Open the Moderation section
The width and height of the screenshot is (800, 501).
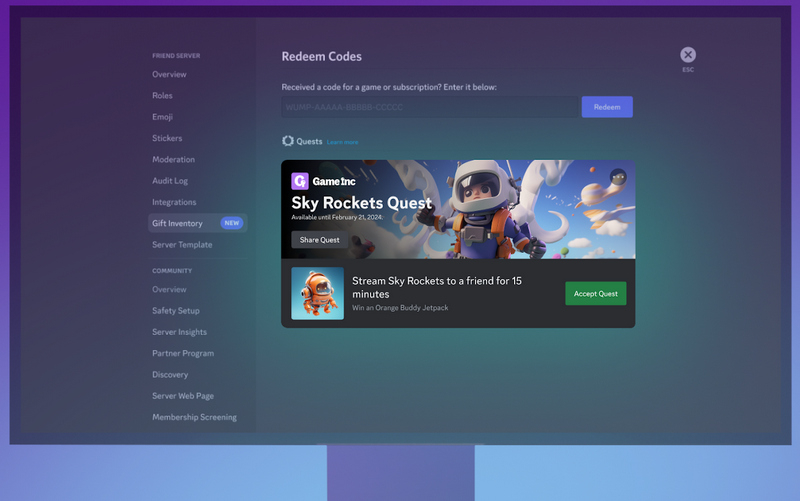[173, 160]
